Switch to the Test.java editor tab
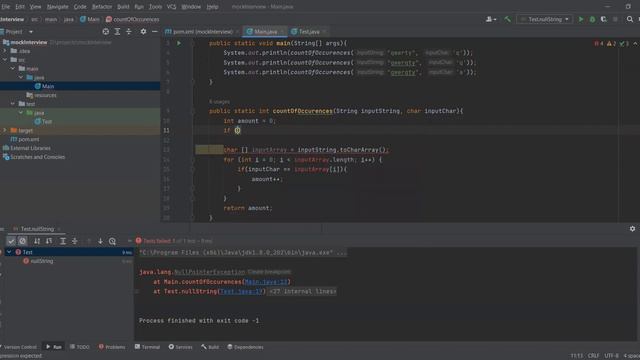 point(309,31)
